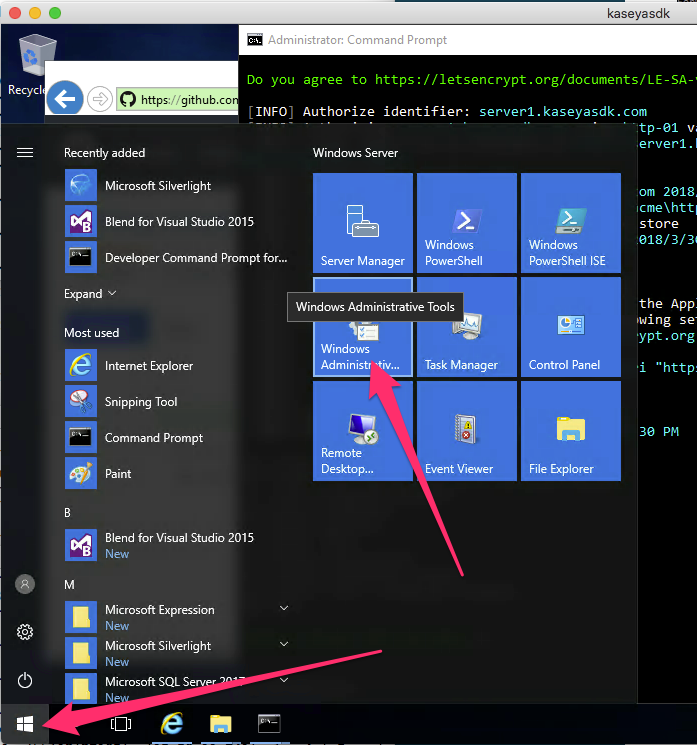Launch Microsoft Silverlight from Recently added
The width and height of the screenshot is (697, 745).
tap(177, 186)
